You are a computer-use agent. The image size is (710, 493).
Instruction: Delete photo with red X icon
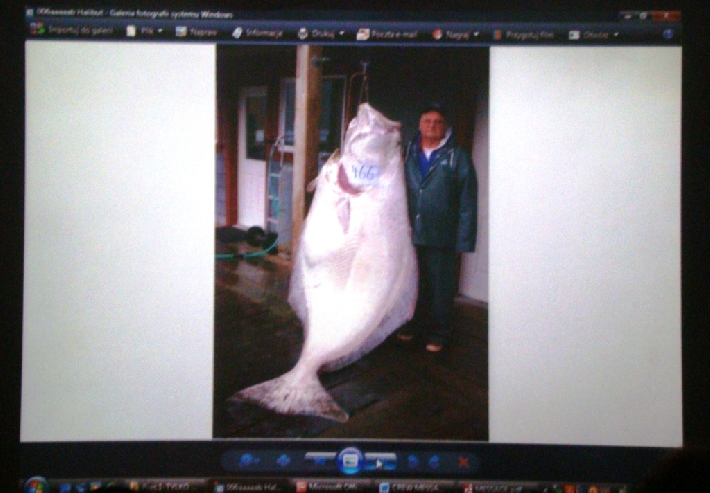pos(463,462)
